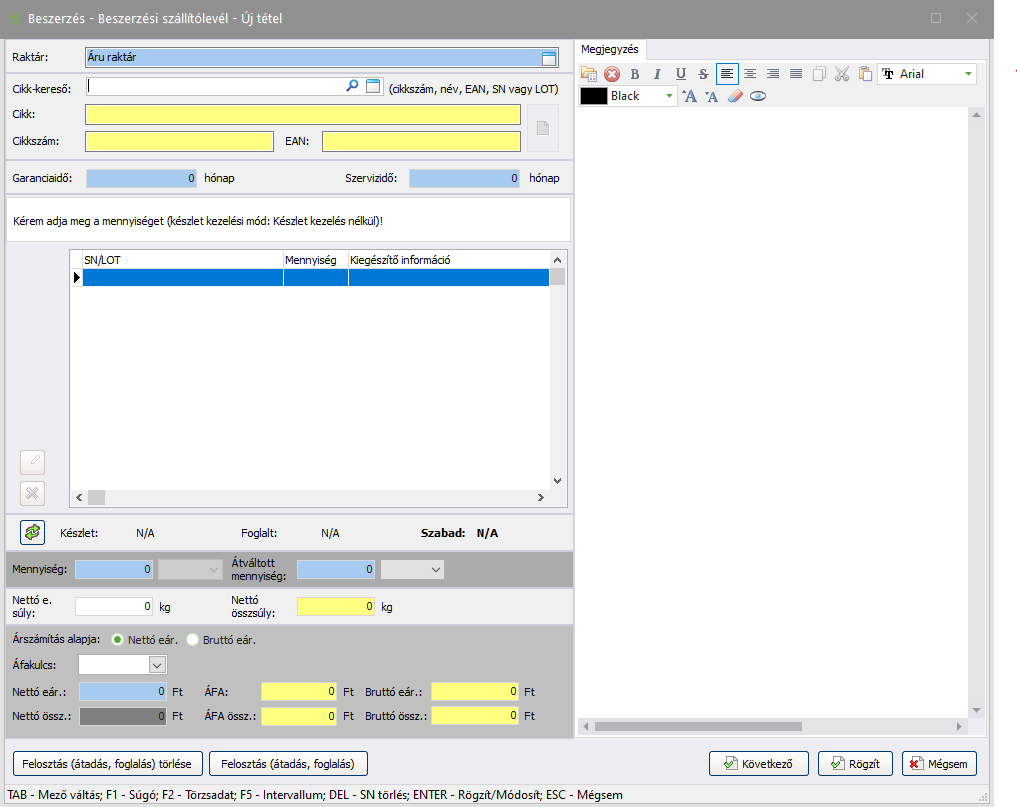The image size is (1017, 807).
Task: Click the eraser clear formatting icon
Action: click(735, 97)
